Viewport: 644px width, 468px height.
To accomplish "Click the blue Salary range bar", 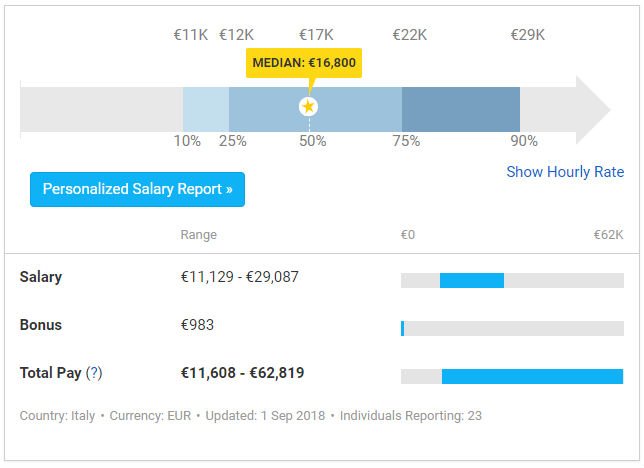I will coord(471,281).
